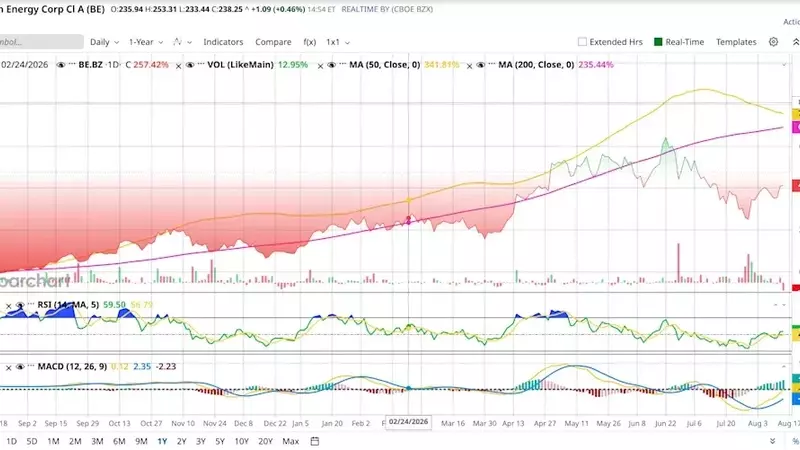Click the RSI value 59.50
The height and width of the screenshot is (450, 800).
click(114, 305)
